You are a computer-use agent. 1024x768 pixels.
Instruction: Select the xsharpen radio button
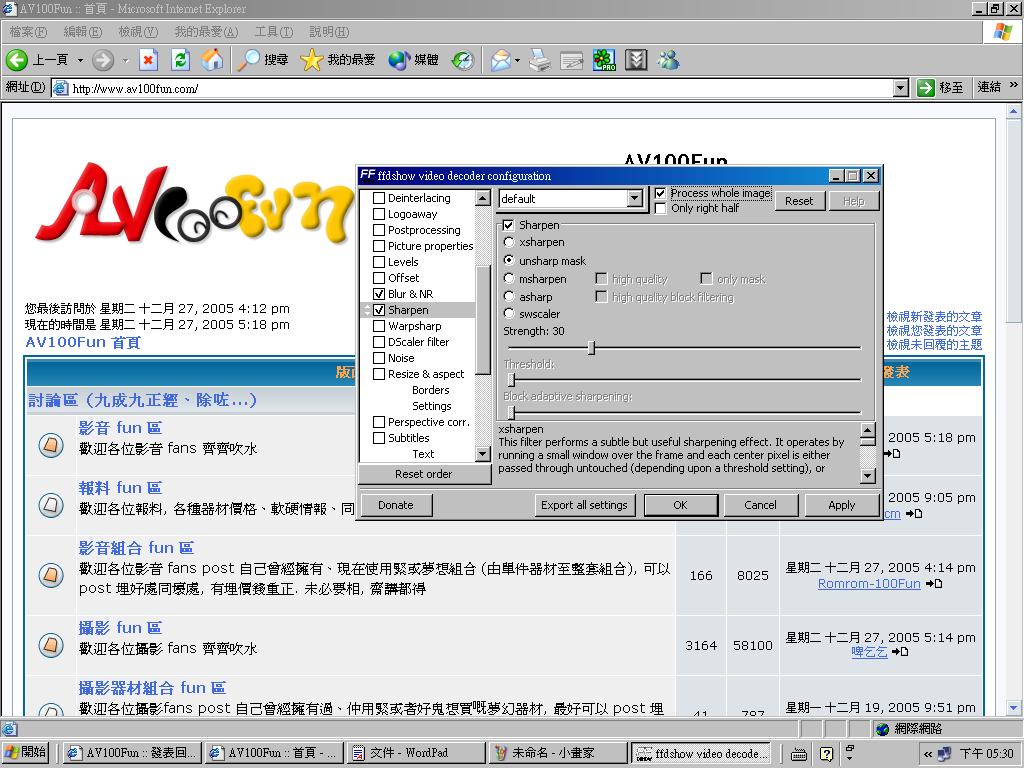[509, 242]
